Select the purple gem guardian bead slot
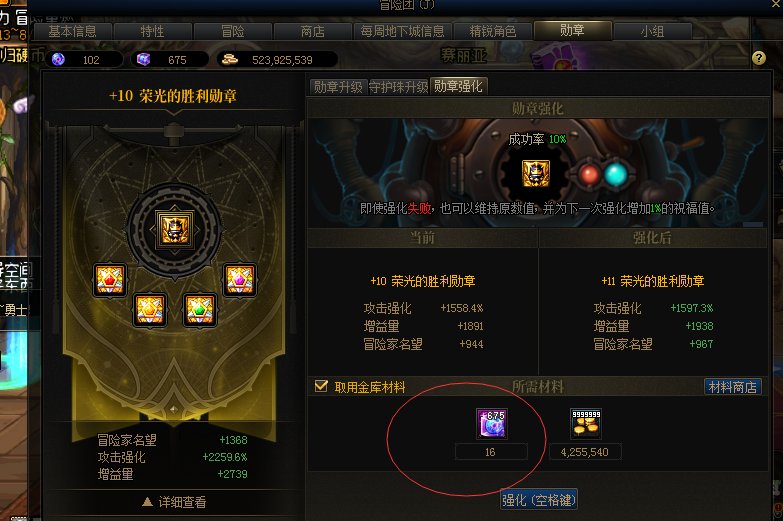 click(x=240, y=280)
